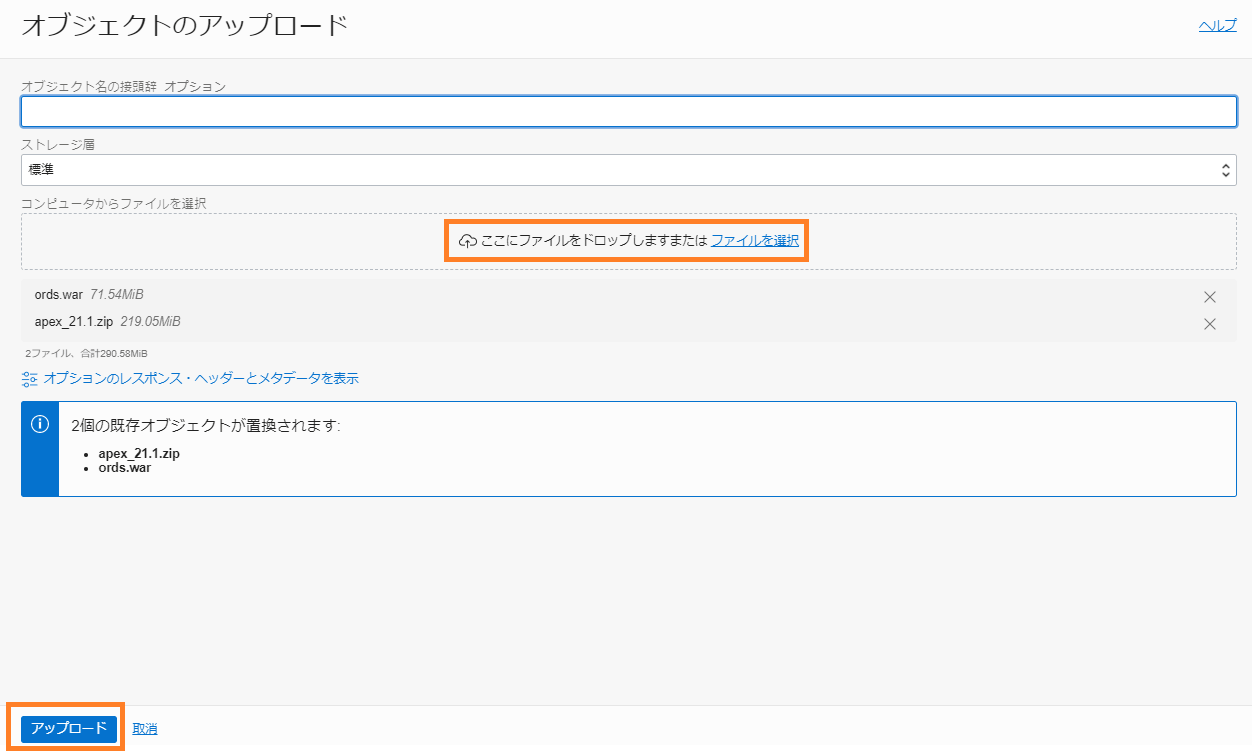
Task: Click the 71.54MiB file size text
Action: (x=117, y=295)
